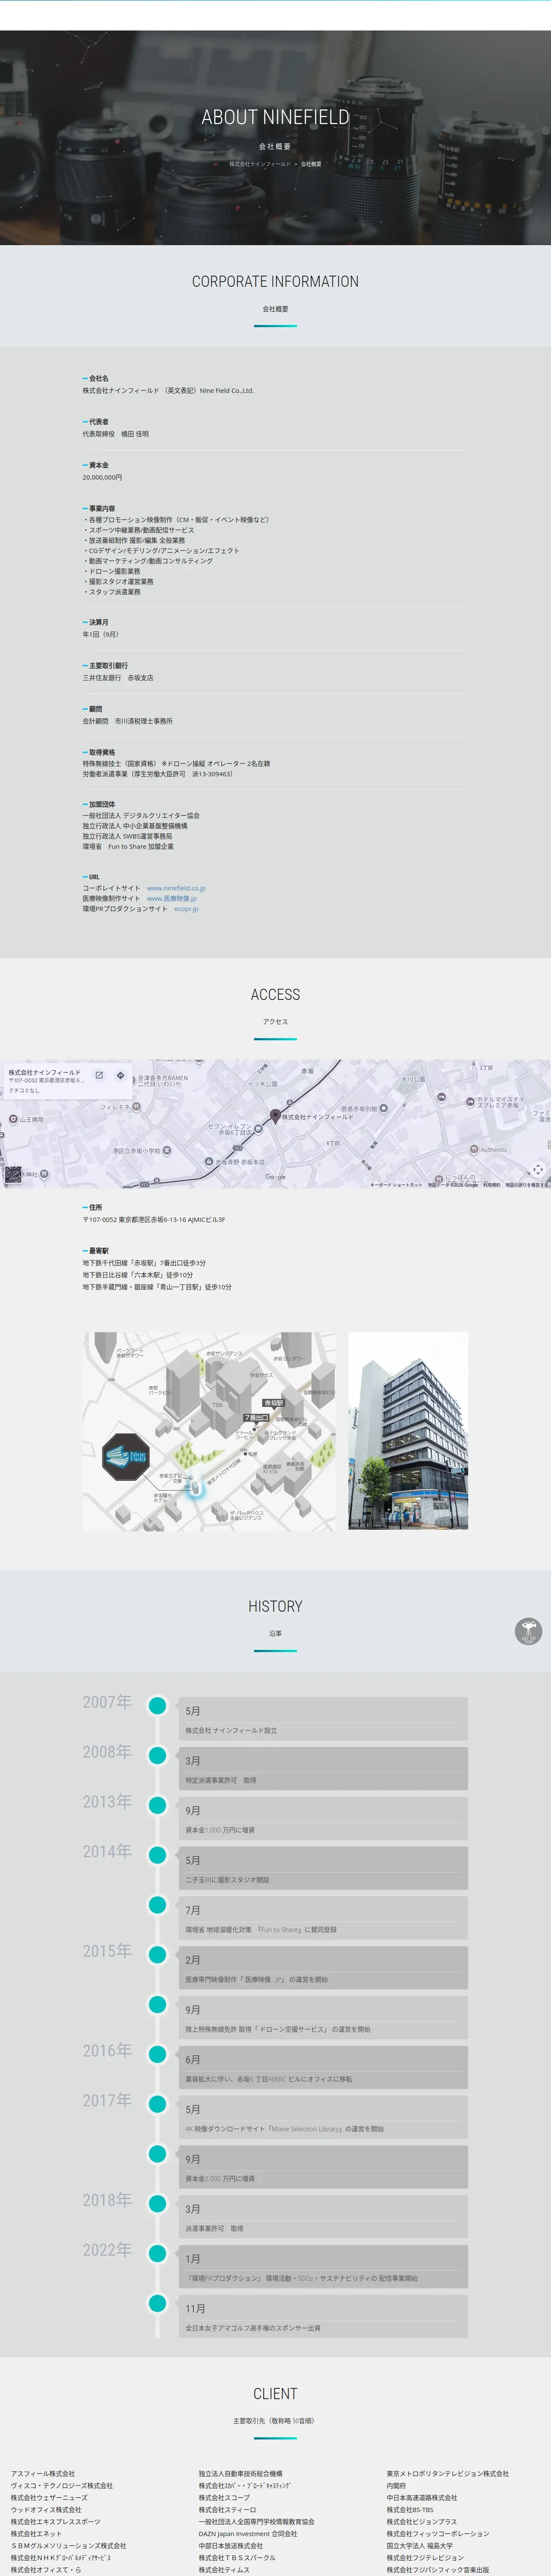Open the www.ninefield.co.jp corporate site link
Image resolution: width=551 pixels, height=2576 pixels.
tap(176, 888)
